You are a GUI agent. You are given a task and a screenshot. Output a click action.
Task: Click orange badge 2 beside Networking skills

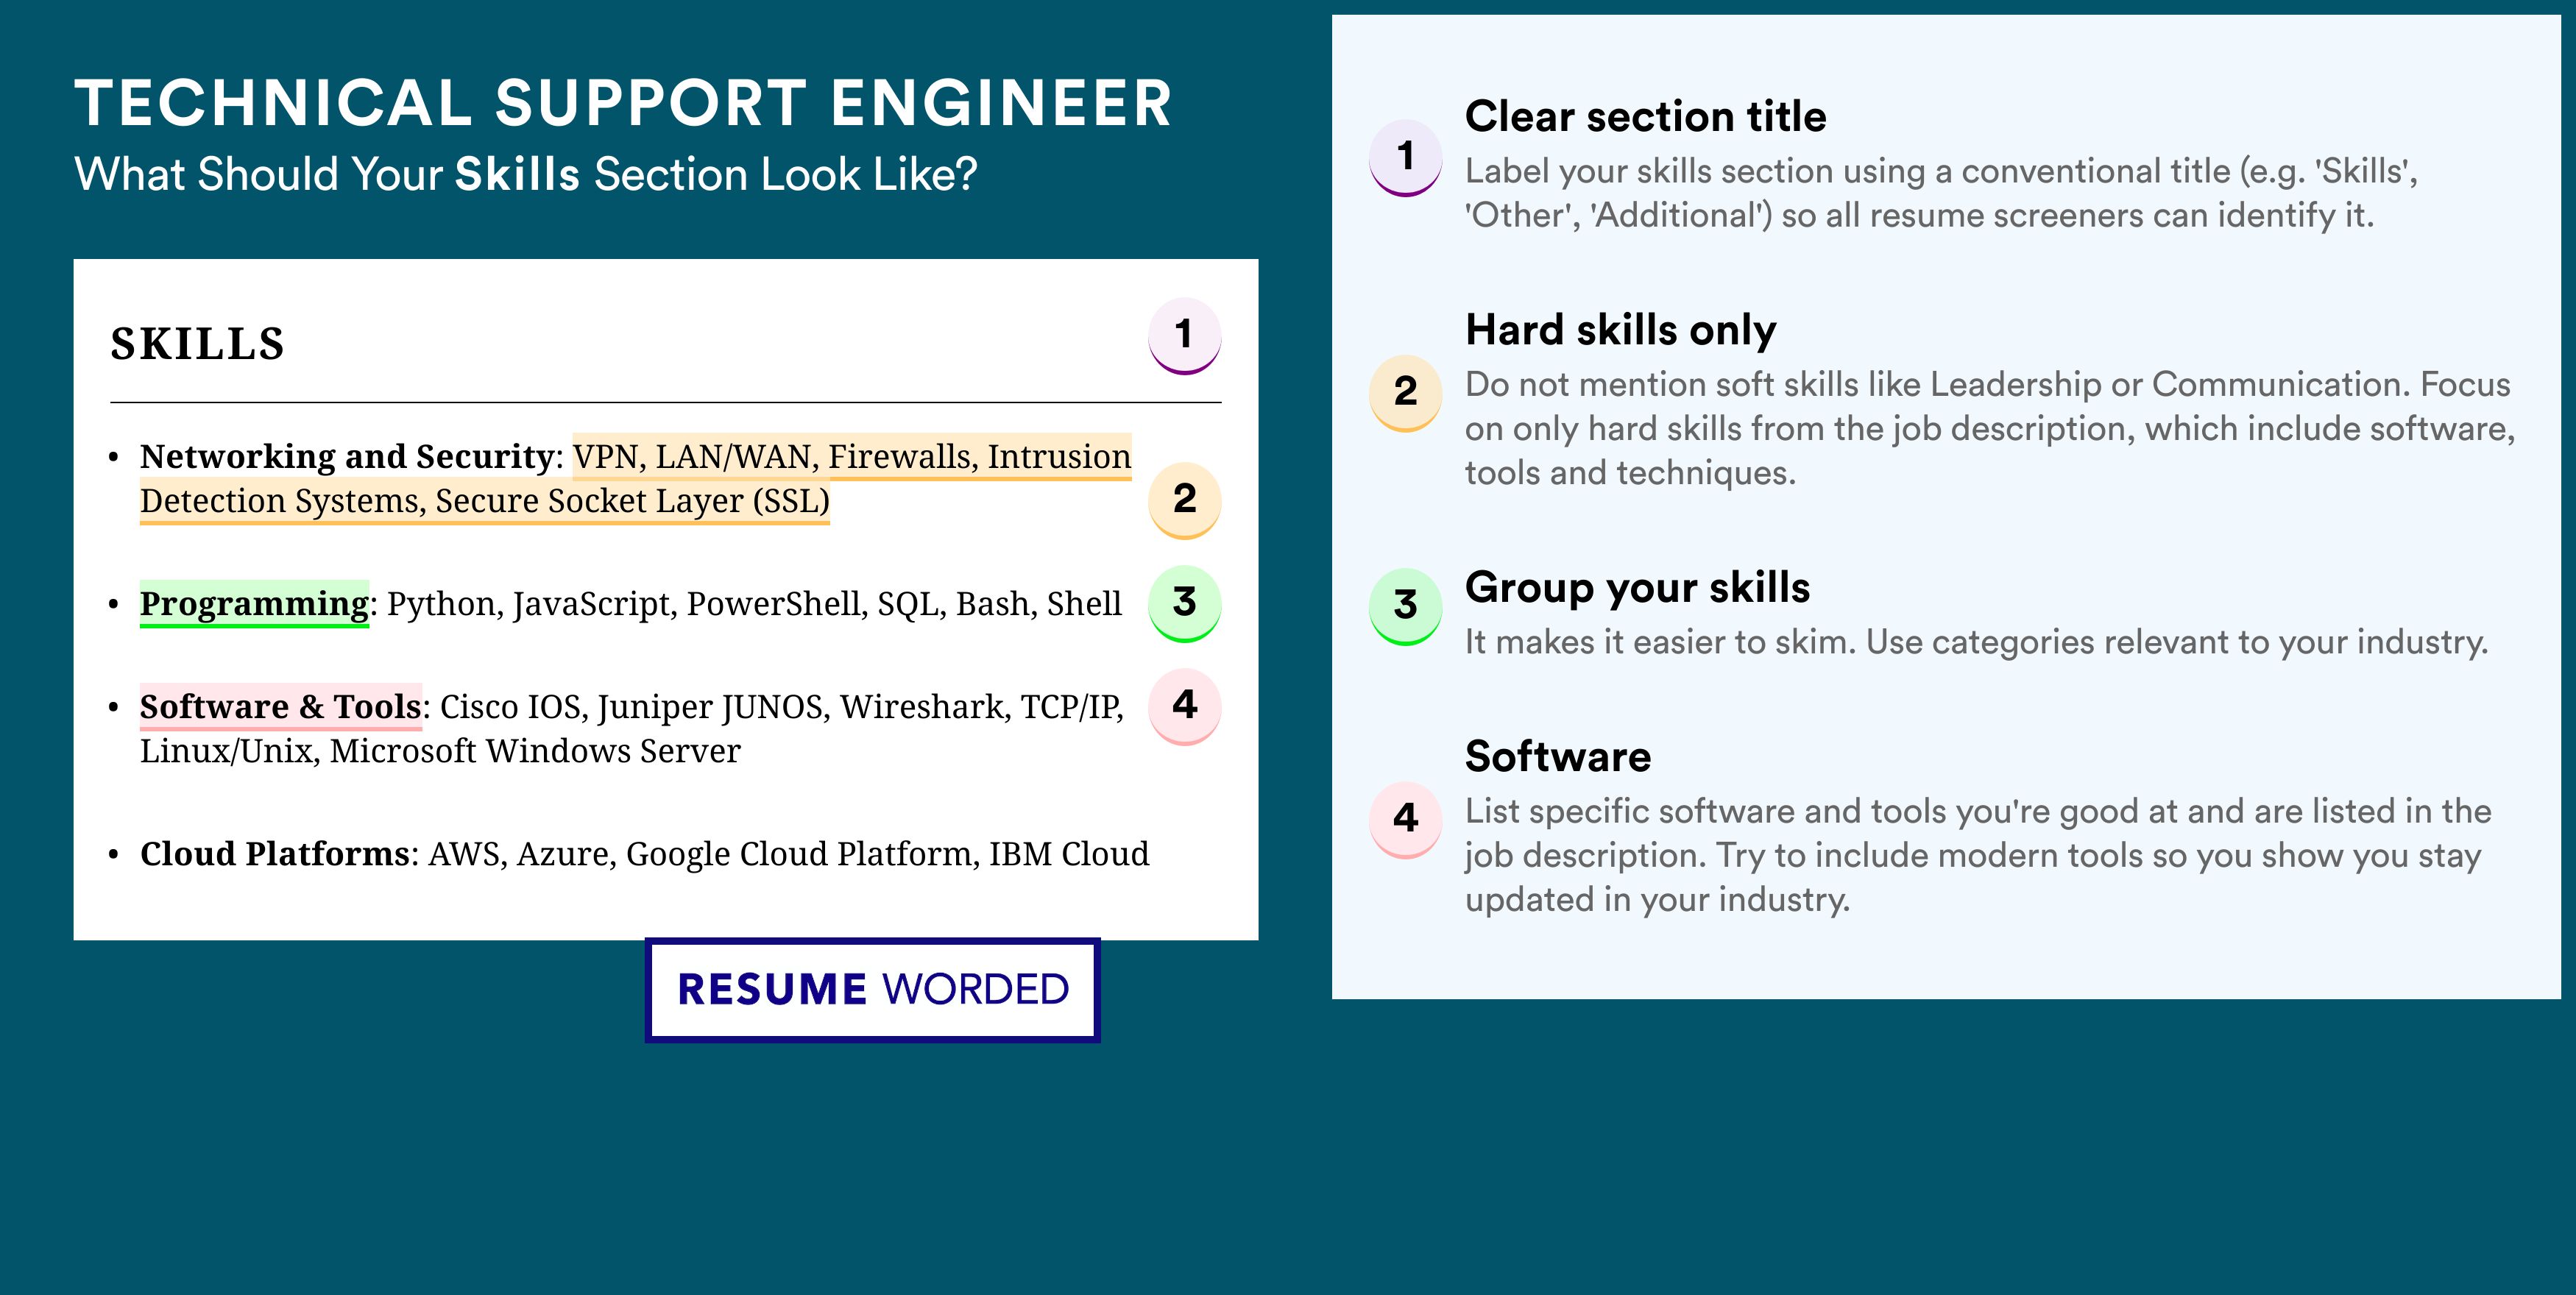1184,500
